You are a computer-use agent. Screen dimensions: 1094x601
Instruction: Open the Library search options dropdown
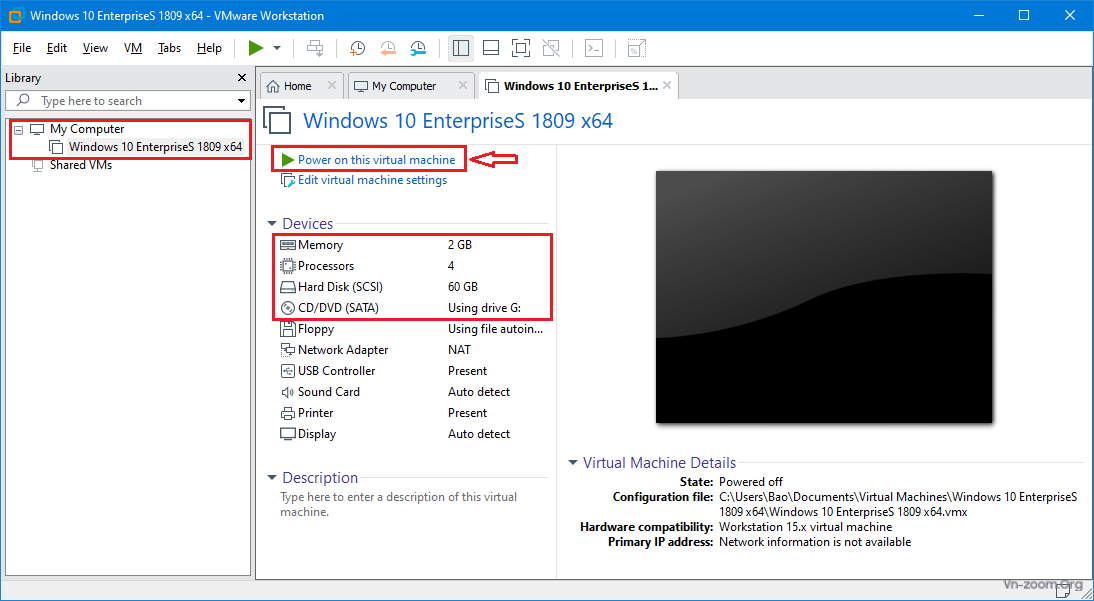click(241, 101)
